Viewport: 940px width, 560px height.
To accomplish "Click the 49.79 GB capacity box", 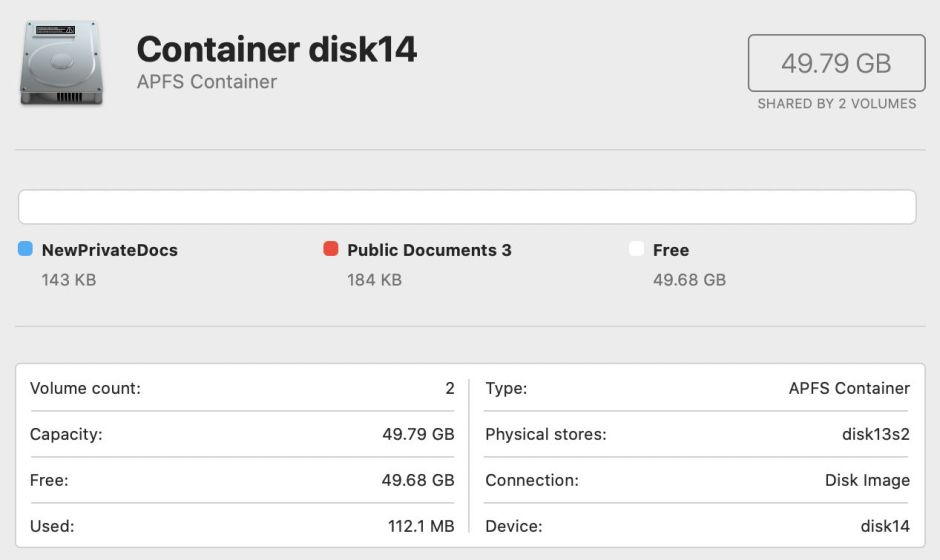I will [x=836, y=63].
